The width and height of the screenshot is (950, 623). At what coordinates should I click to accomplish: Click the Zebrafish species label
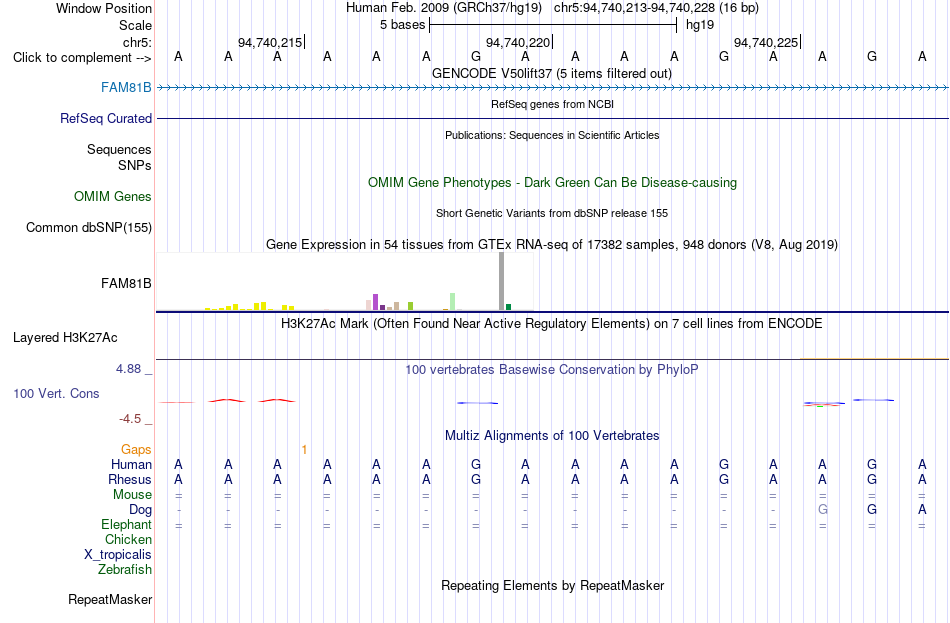[125, 570]
